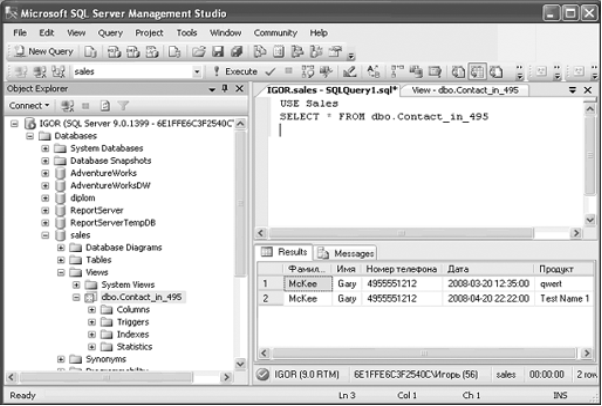The height and width of the screenshot is (406, 602).
Task: Click Display Estimated Execution Plan icon
Action: tap(308, 72)
